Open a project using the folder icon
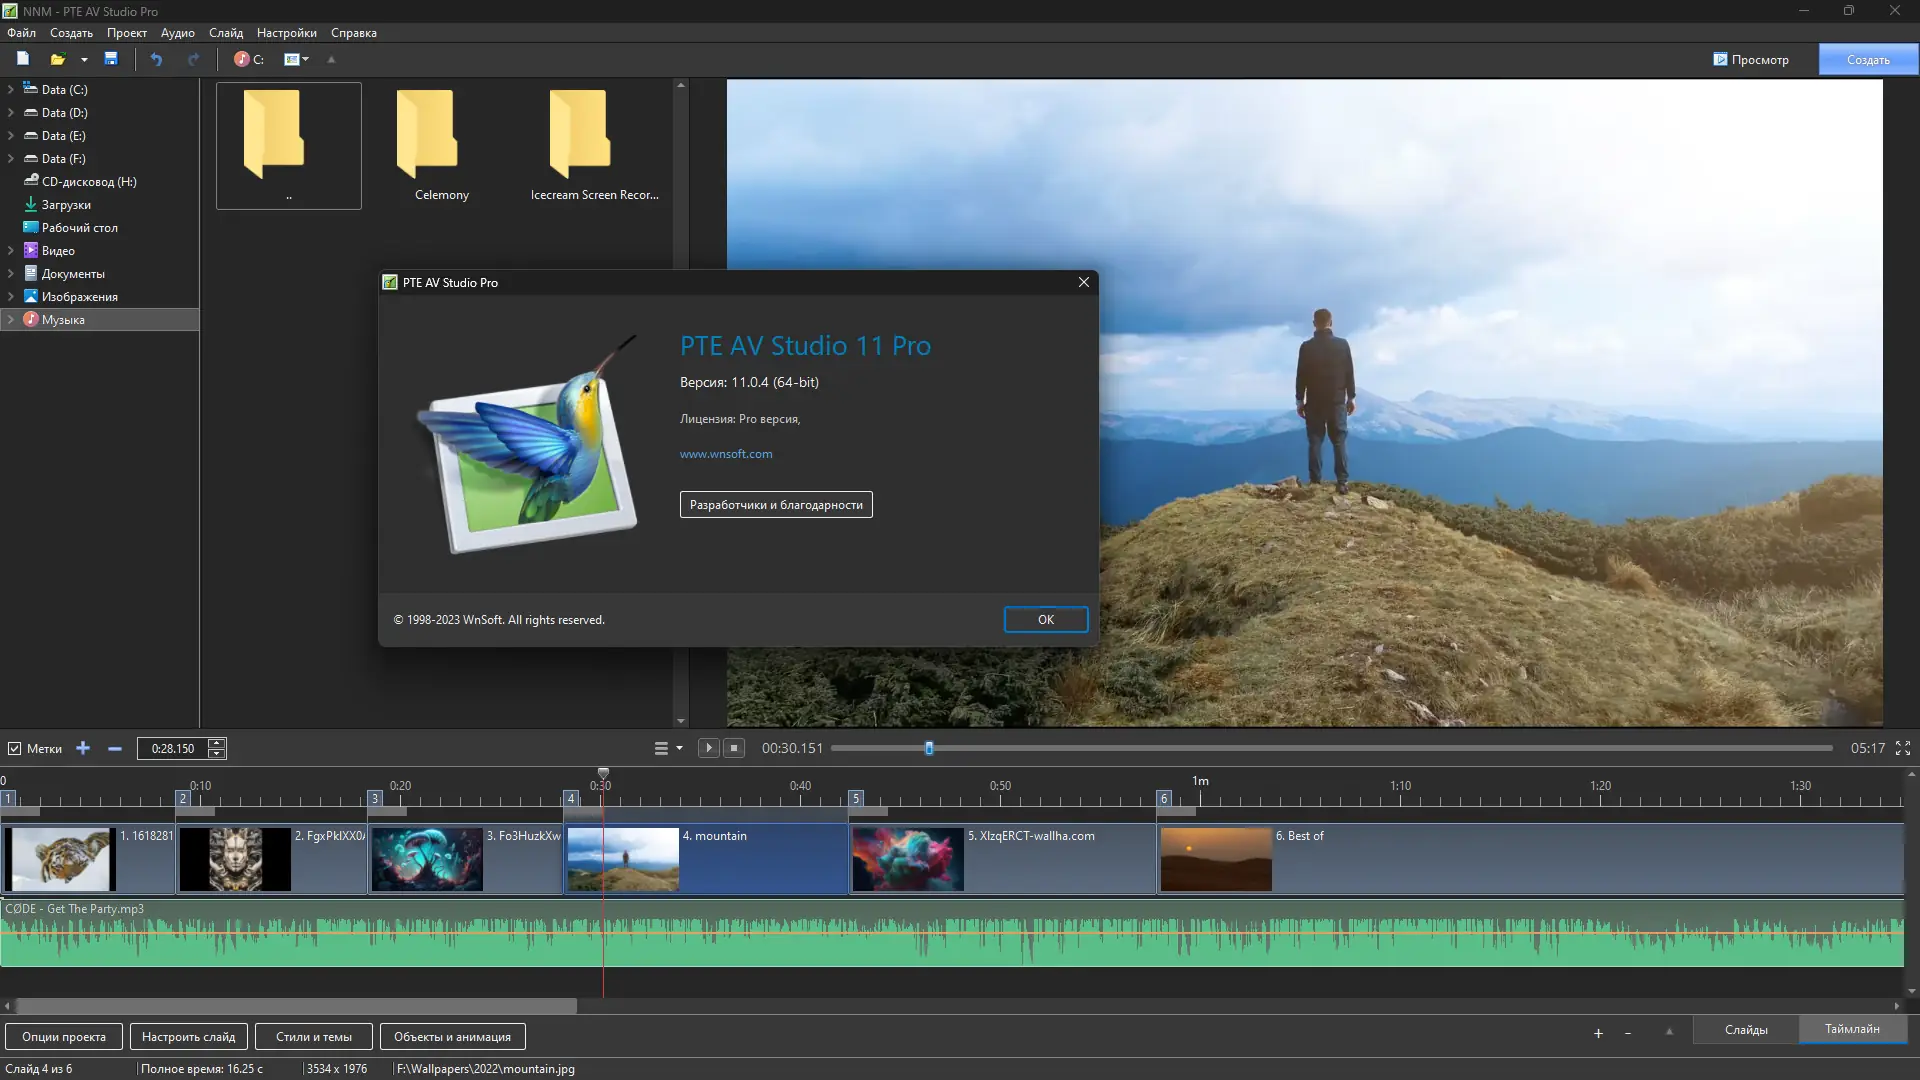Viewport: 1920px width, 1080px height. tap(58, 59)
